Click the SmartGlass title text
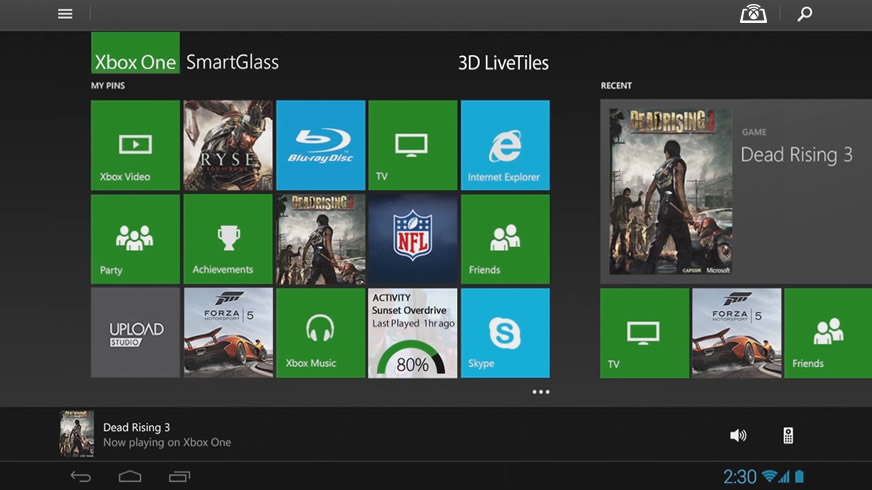 coord(232,62)
